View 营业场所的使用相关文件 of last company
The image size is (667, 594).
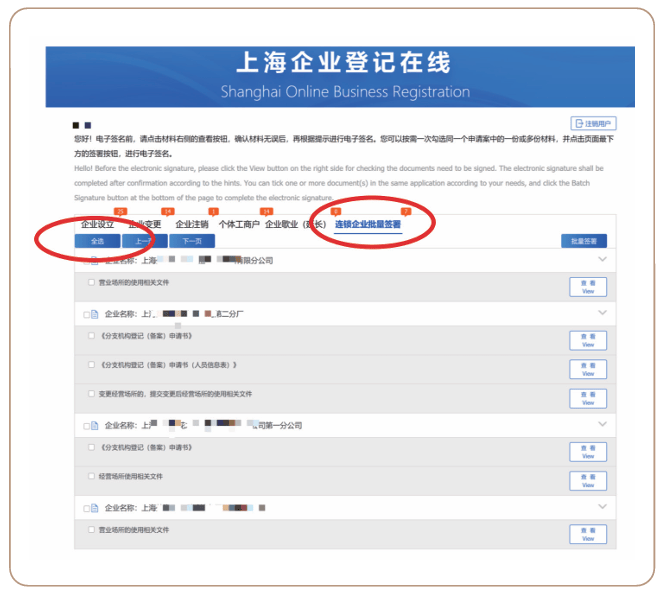tap(588, 534)
